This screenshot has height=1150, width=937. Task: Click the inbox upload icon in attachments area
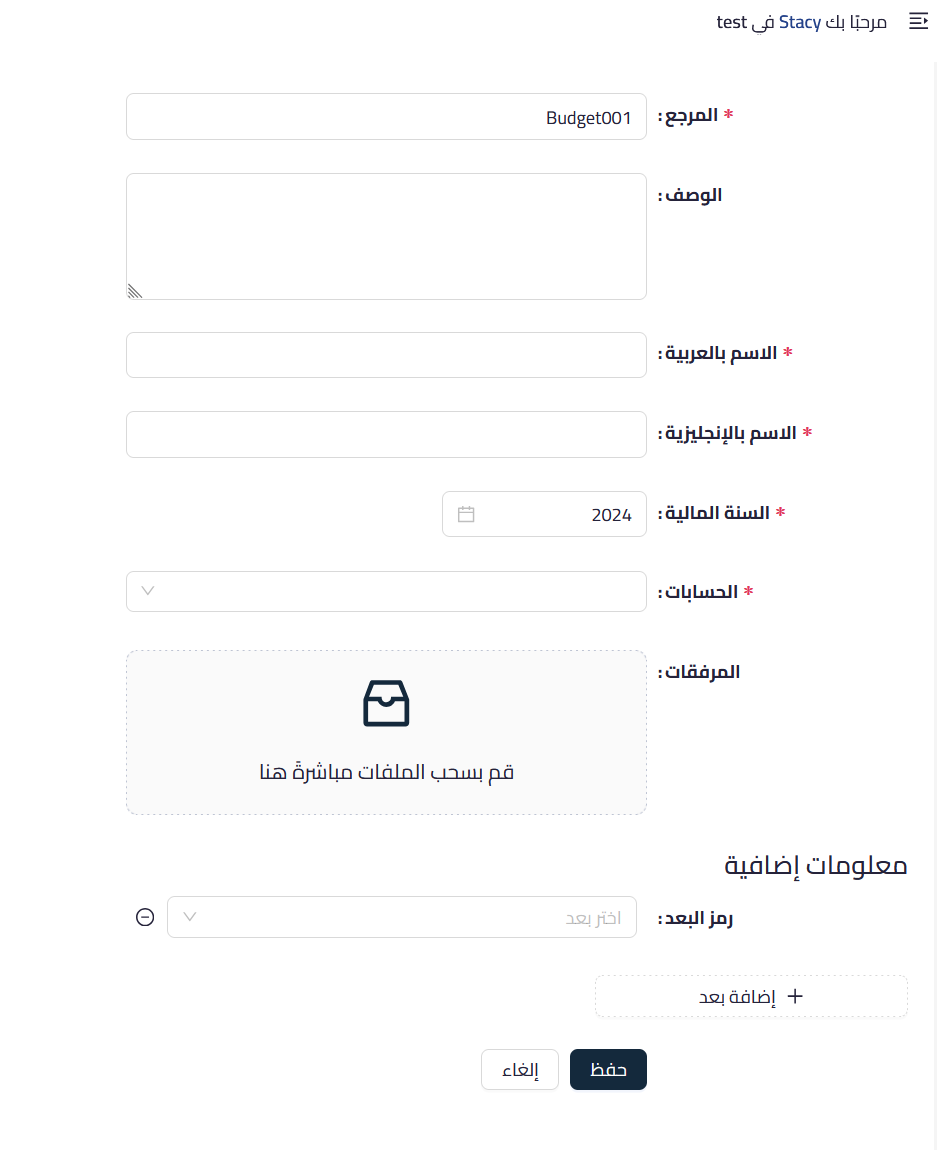tap(386, 703)
